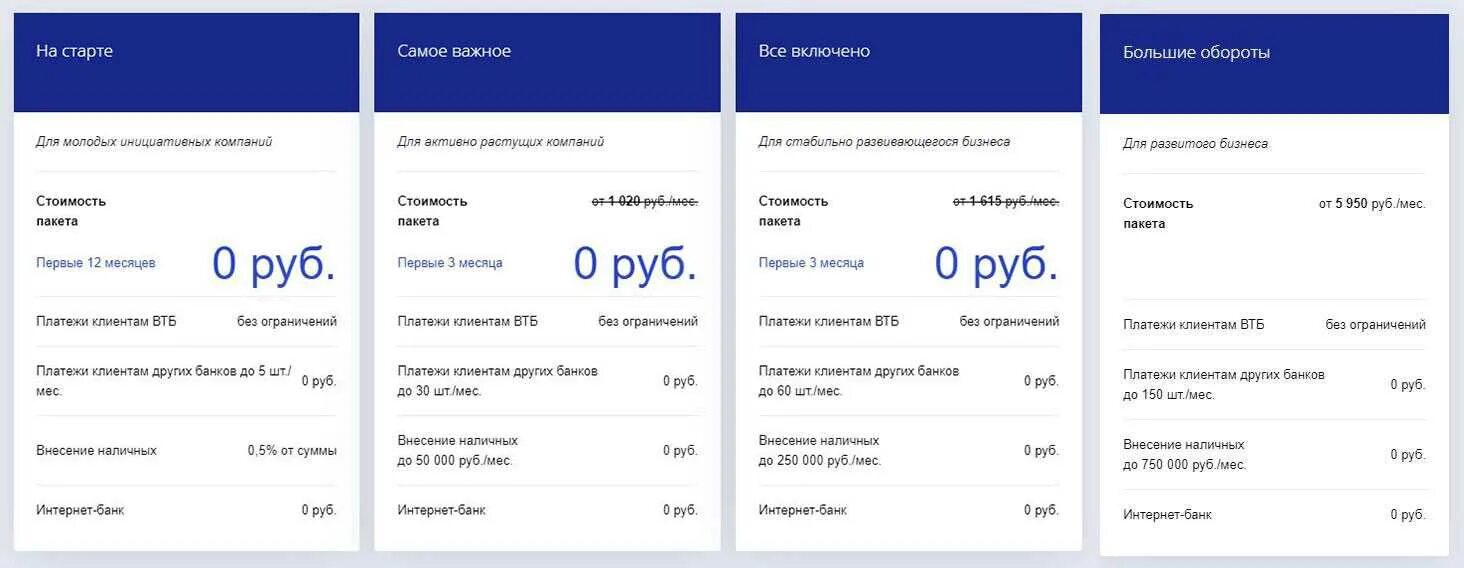Click the 'Первые 12 месяцев' link
This screenshot has height=568, width=1464.
click(x=96, y=263)
